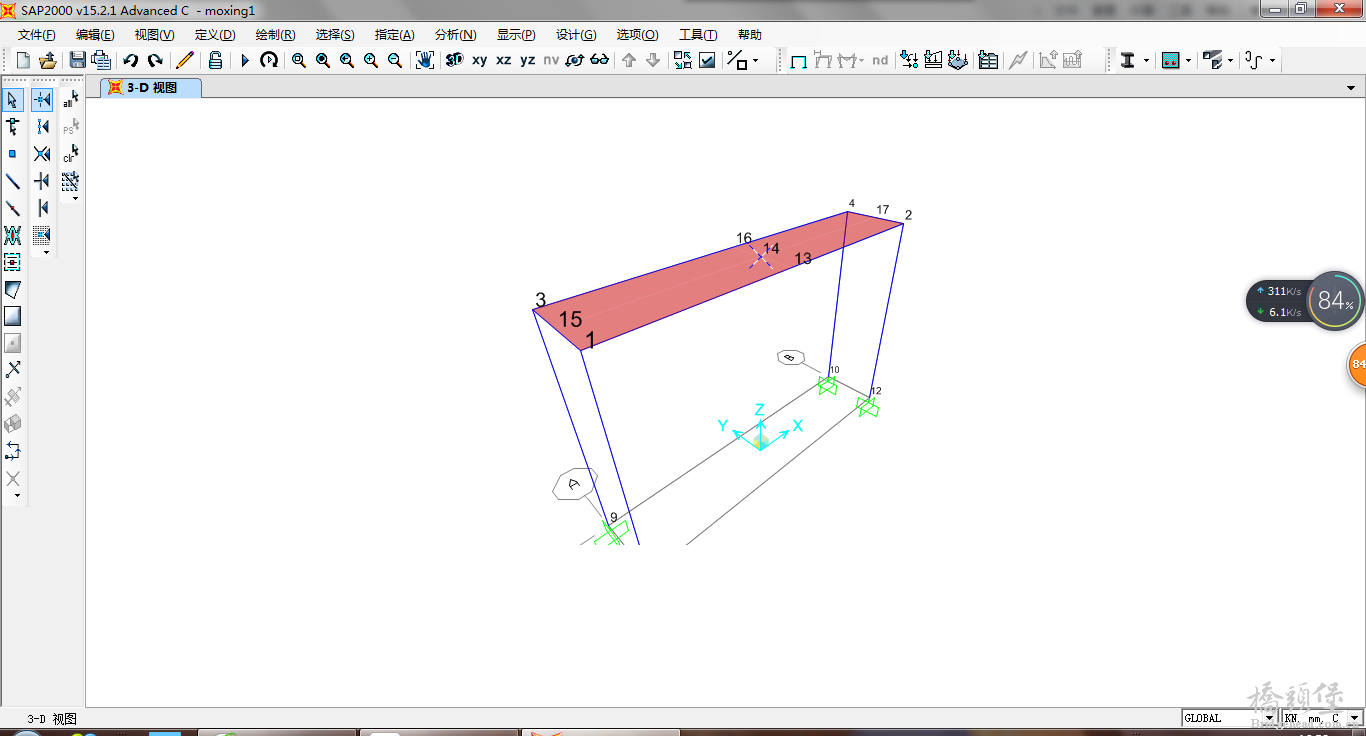The image size is (1366, 736).
Task: Click the 84% memory usage widget
Action: click(x=1335, y=300)
